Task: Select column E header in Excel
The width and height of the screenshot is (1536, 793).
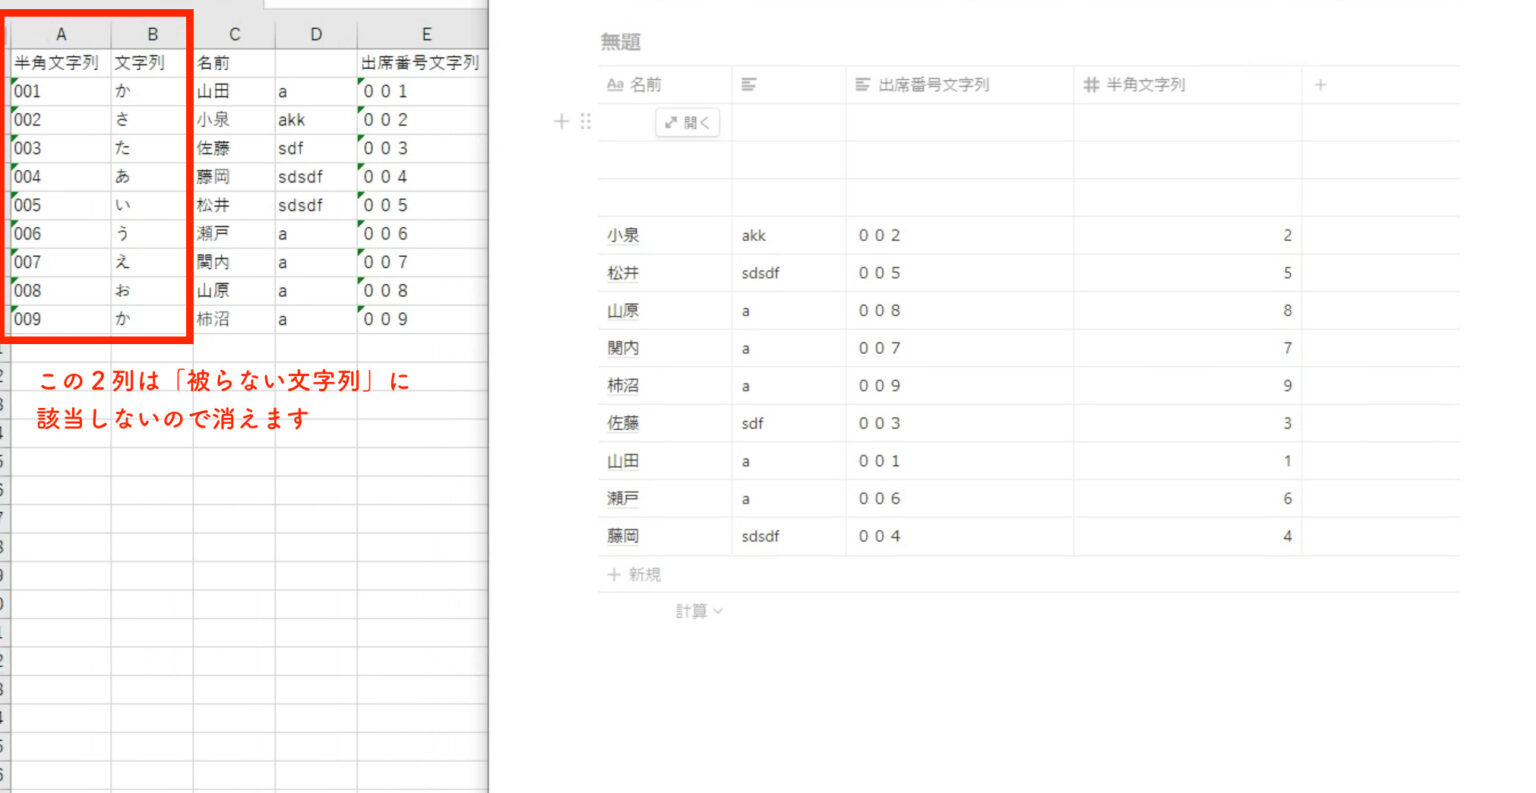Action: [426, 34]
